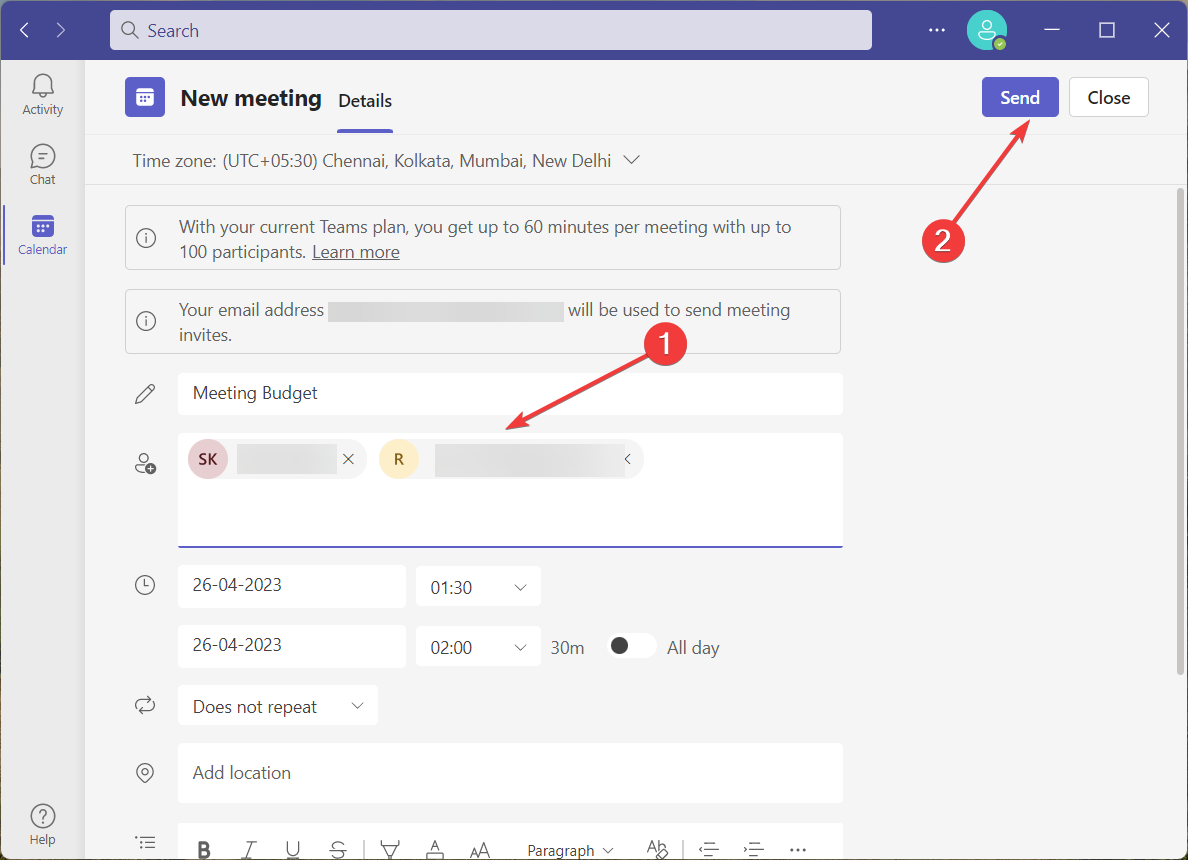
Task: Expand the Time zone dropdown
Action: pyautogui.click(x=631, y=160)
